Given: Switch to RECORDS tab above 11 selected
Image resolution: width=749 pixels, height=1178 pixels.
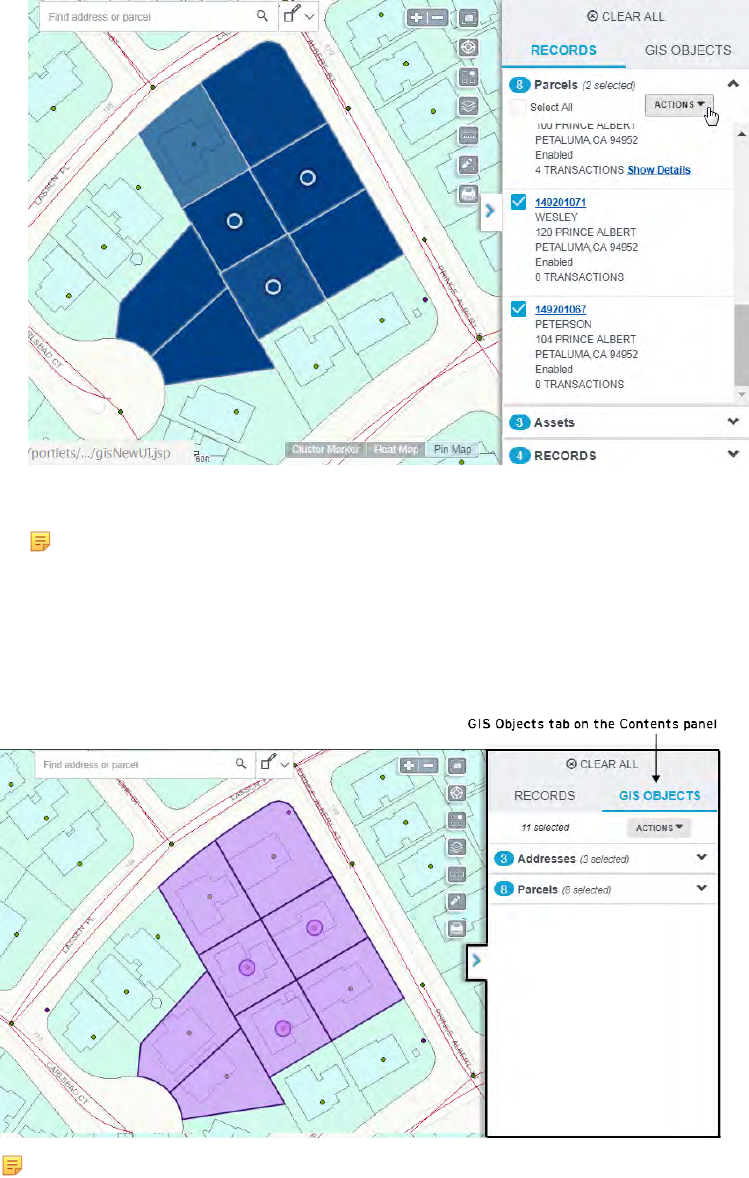Looking at the screenshot, I should (544, 796).
